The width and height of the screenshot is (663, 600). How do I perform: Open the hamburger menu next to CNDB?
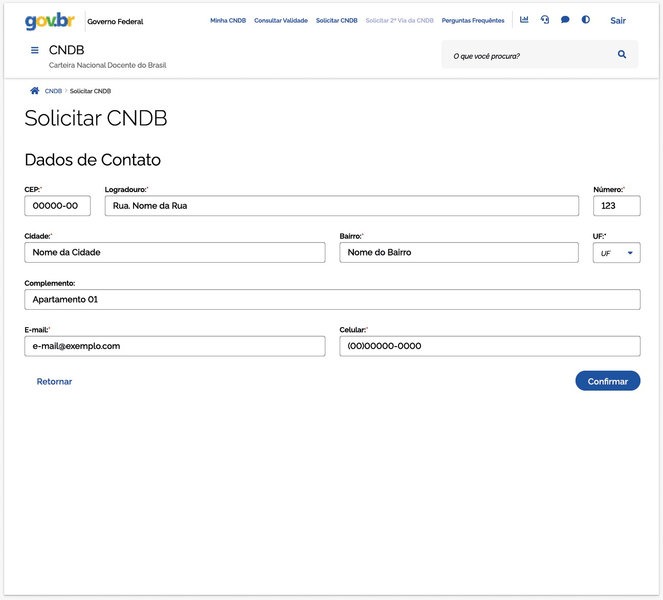(35, 50)
